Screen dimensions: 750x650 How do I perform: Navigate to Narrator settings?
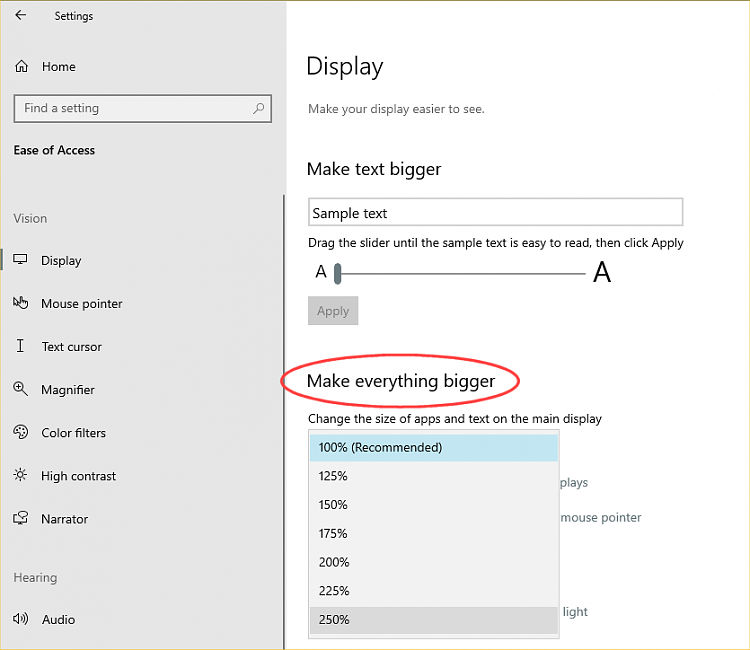click(x=65, y=519)
